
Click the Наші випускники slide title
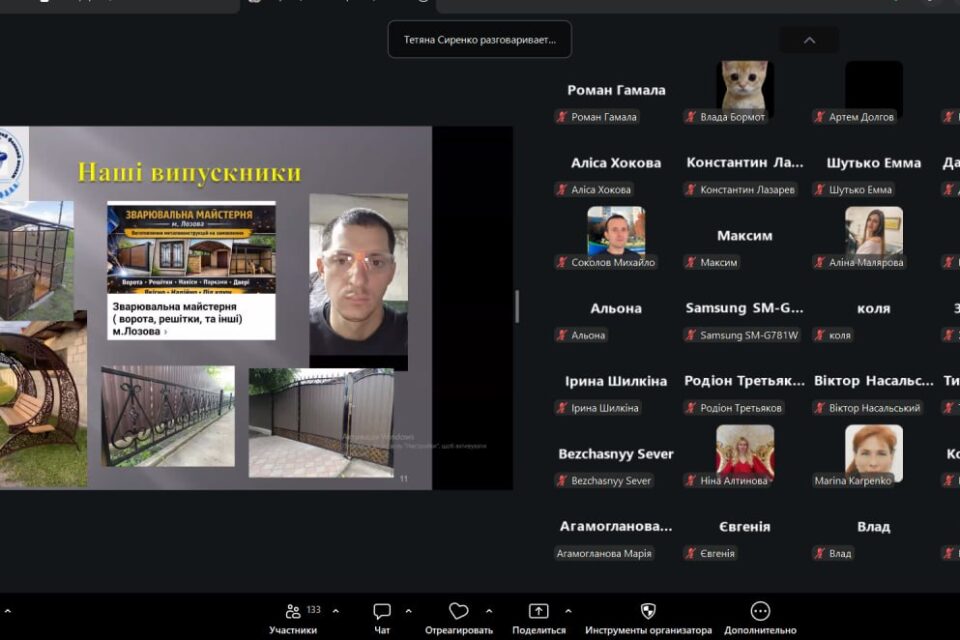point(190,172)
